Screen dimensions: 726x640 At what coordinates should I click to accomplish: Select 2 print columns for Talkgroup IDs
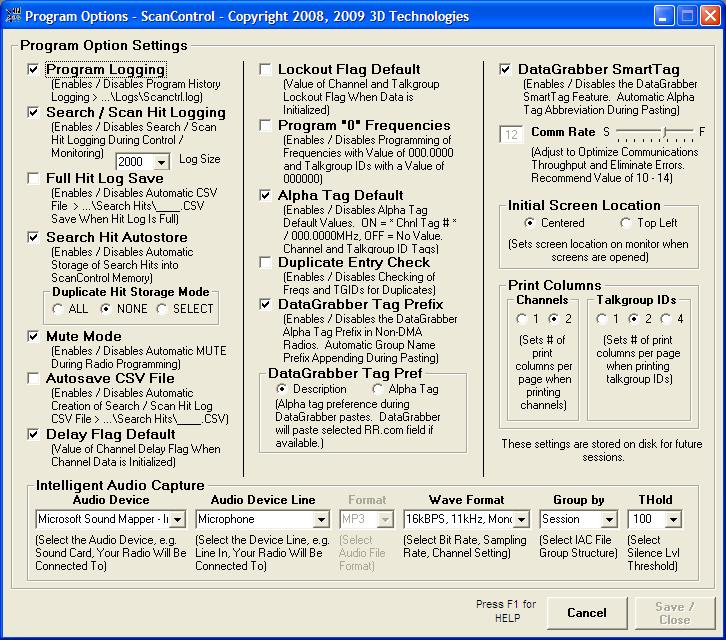(633, 319)
